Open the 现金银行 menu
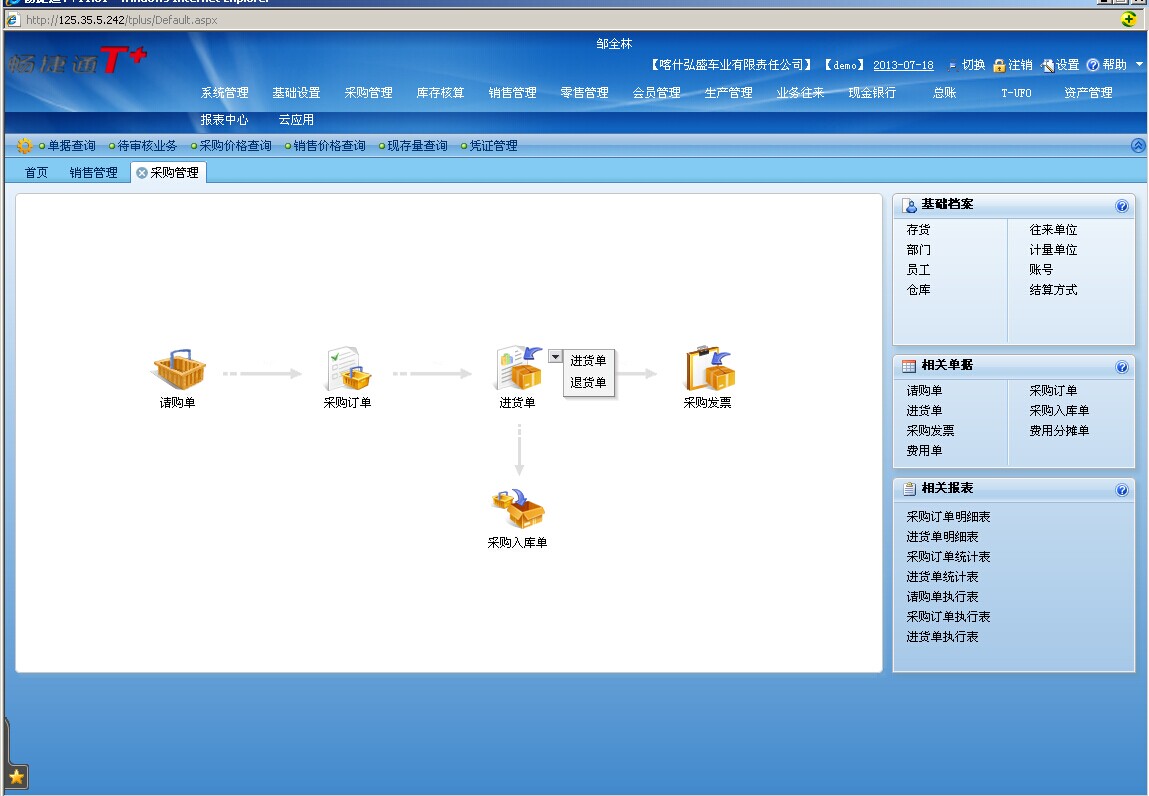Viewport: 1149px width, 796px height. point(872,93)
